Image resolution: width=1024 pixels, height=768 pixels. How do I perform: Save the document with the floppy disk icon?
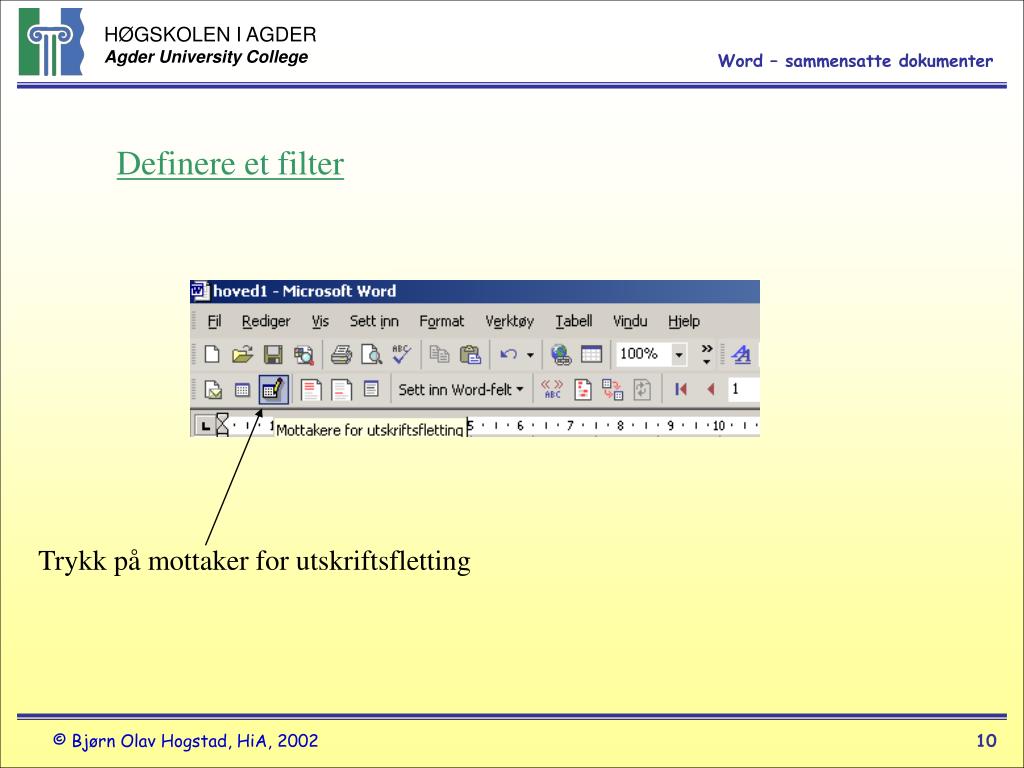(x=273, y=354)
